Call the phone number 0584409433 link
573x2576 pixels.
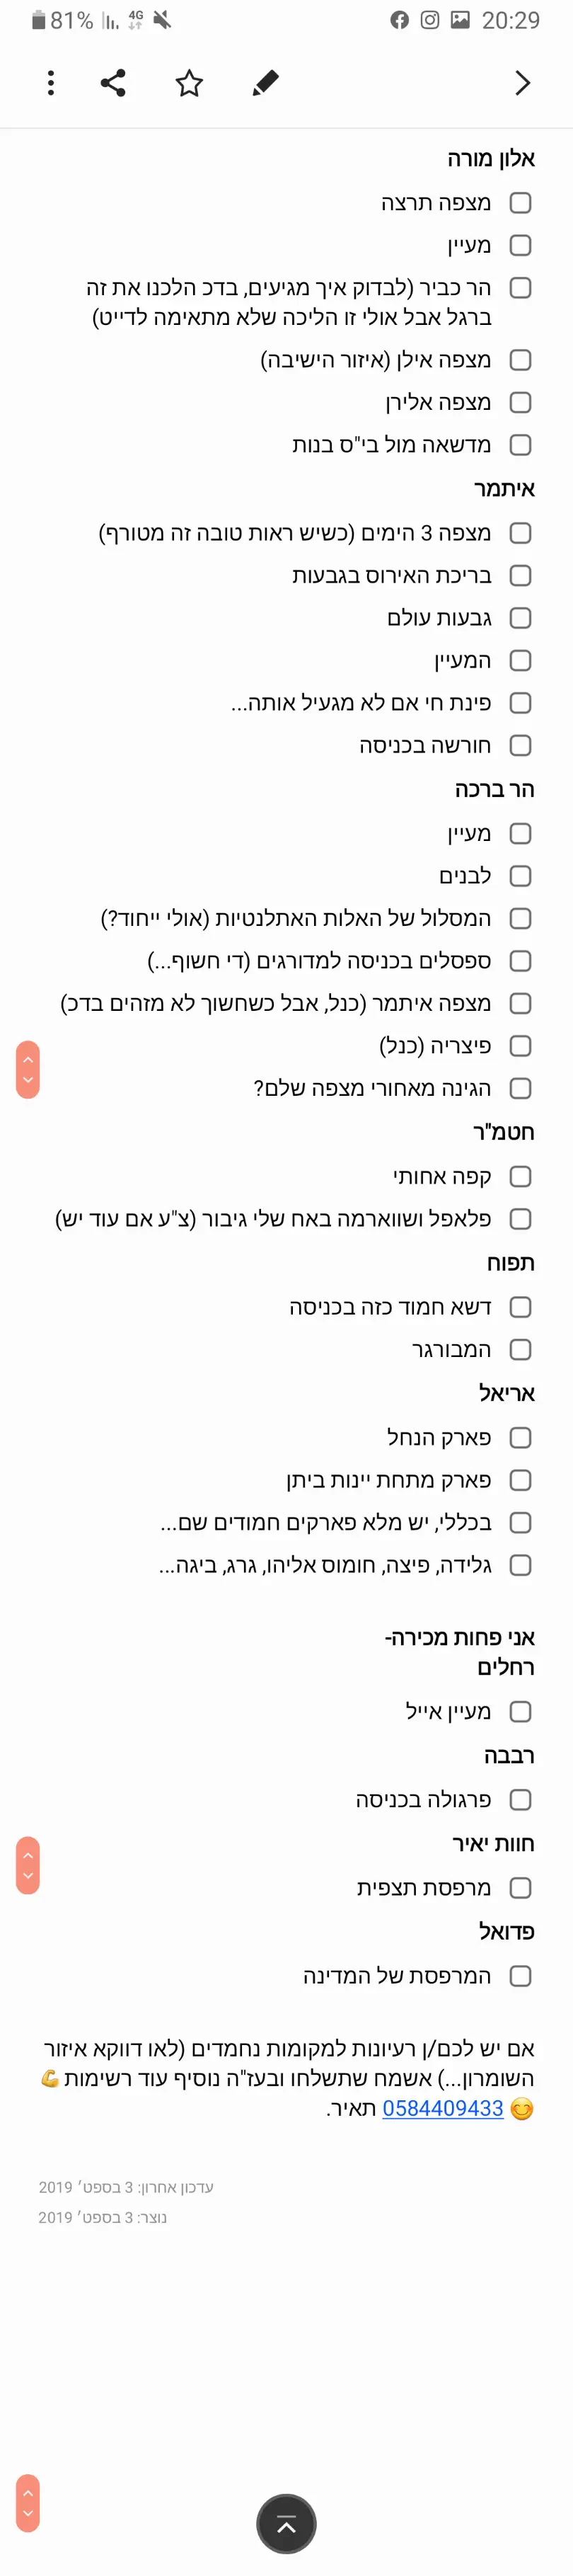(x=442, y=2108)
